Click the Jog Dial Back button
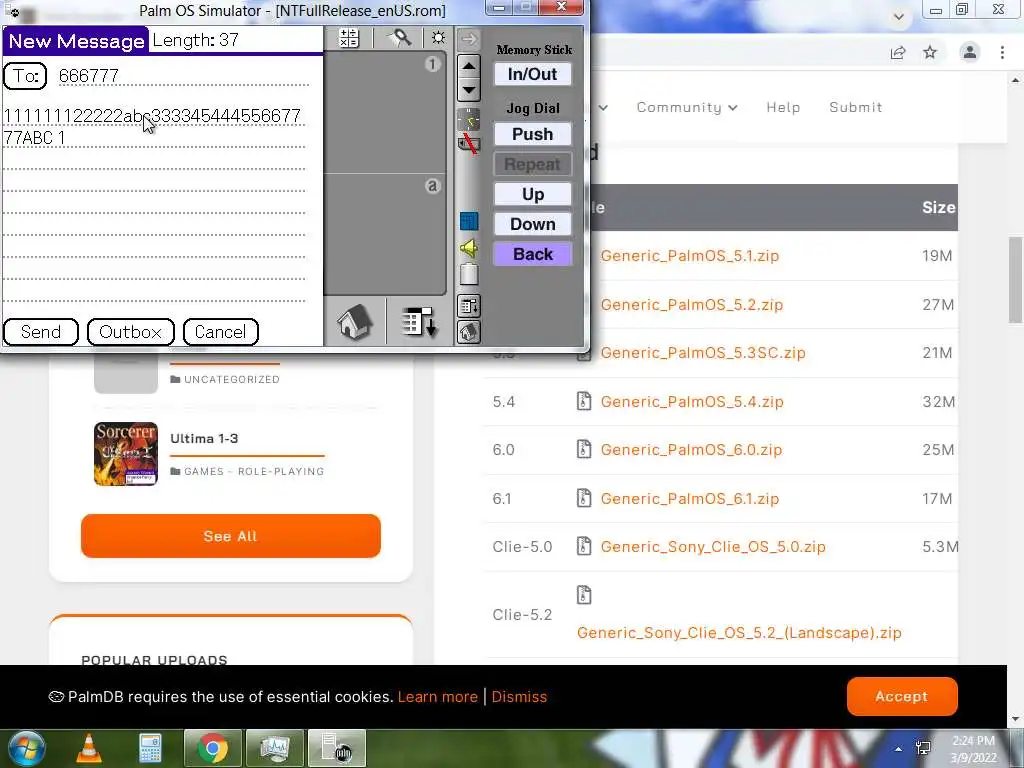The height and width of the screenshot is (768, 1024). (533, 254)
